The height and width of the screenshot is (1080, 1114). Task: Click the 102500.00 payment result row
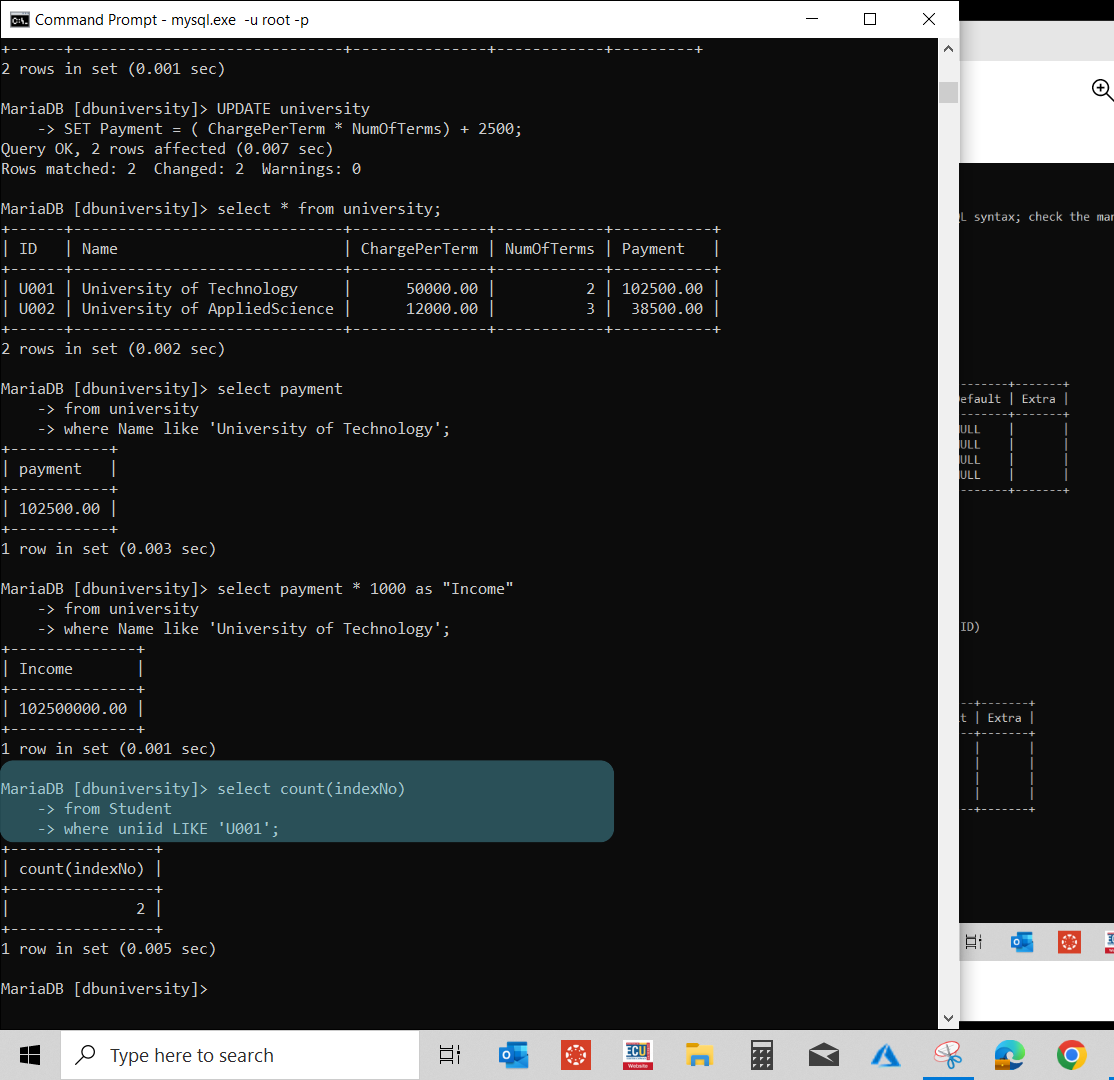coord(60,508)
